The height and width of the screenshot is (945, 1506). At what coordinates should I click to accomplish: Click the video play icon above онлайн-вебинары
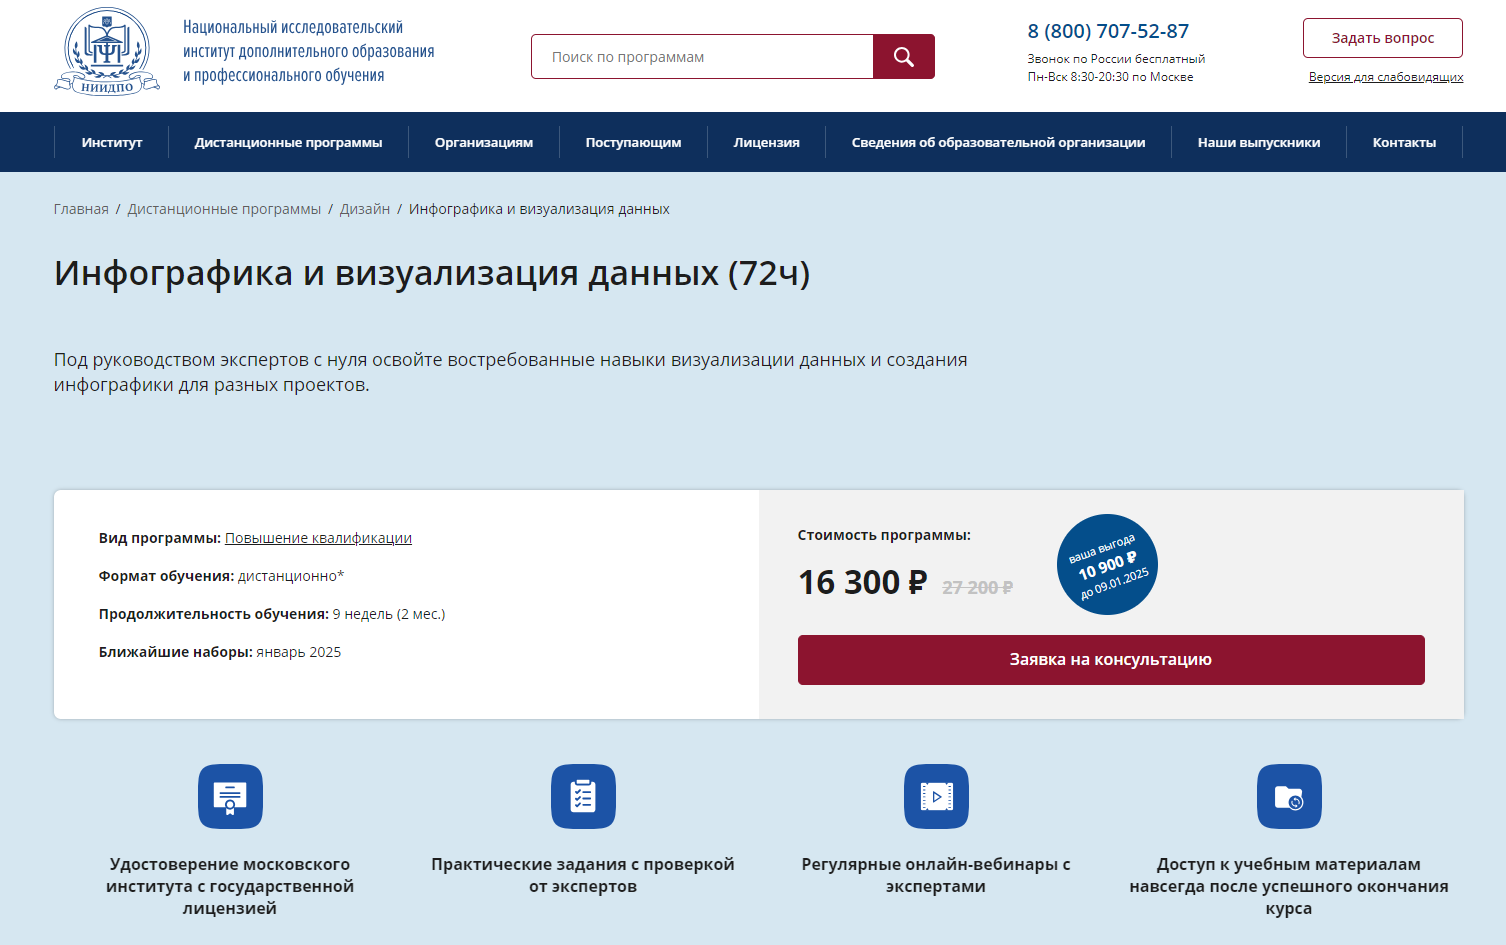pyautogui.click(x=936, y=797)
